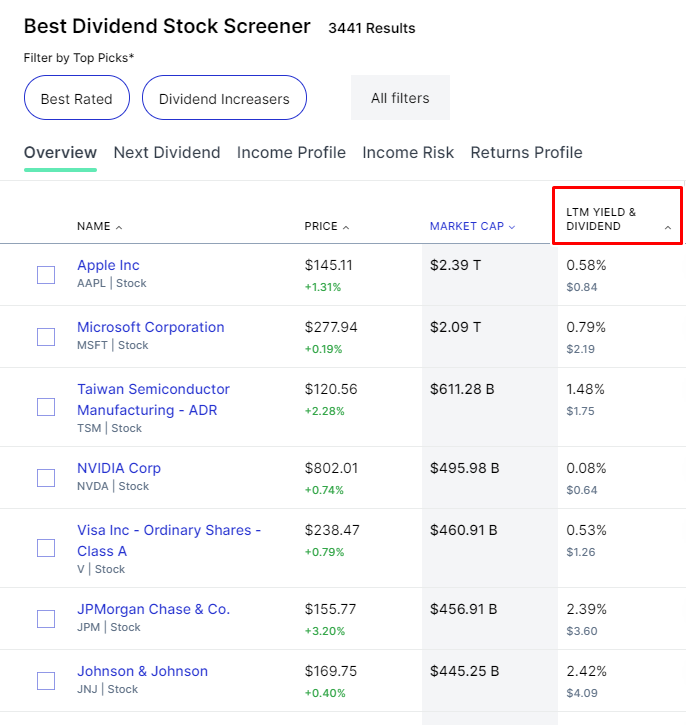Screen dimensions: 686x725
Task: Click the $445.25 B market cap value
Action: [465, 671]
